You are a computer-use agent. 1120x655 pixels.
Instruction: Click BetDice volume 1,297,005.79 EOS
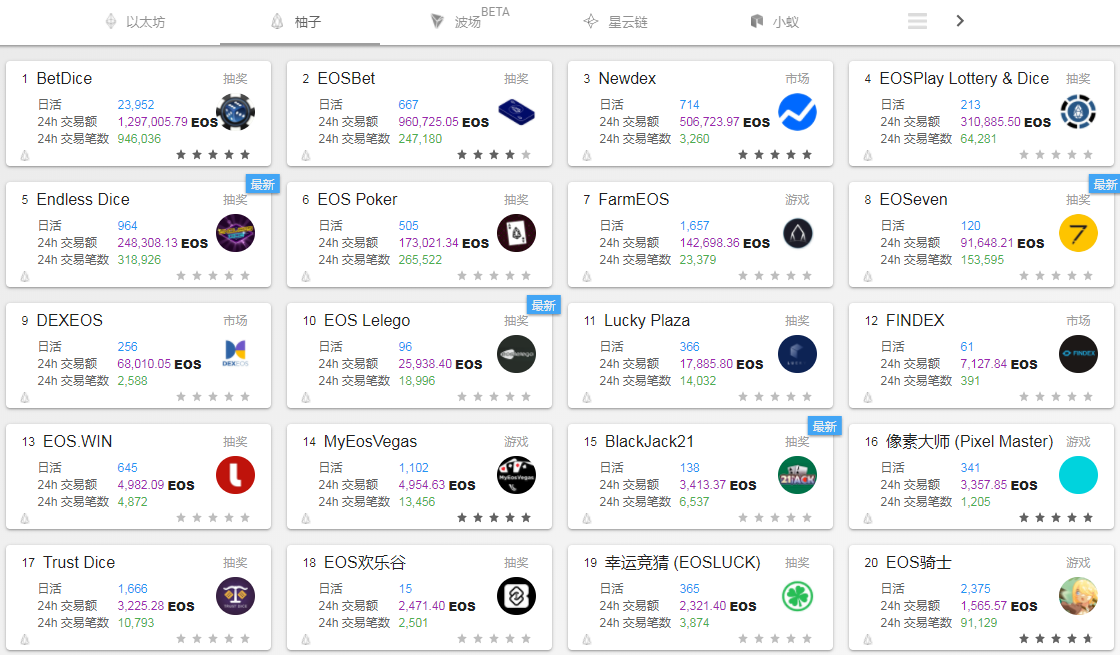168,122
